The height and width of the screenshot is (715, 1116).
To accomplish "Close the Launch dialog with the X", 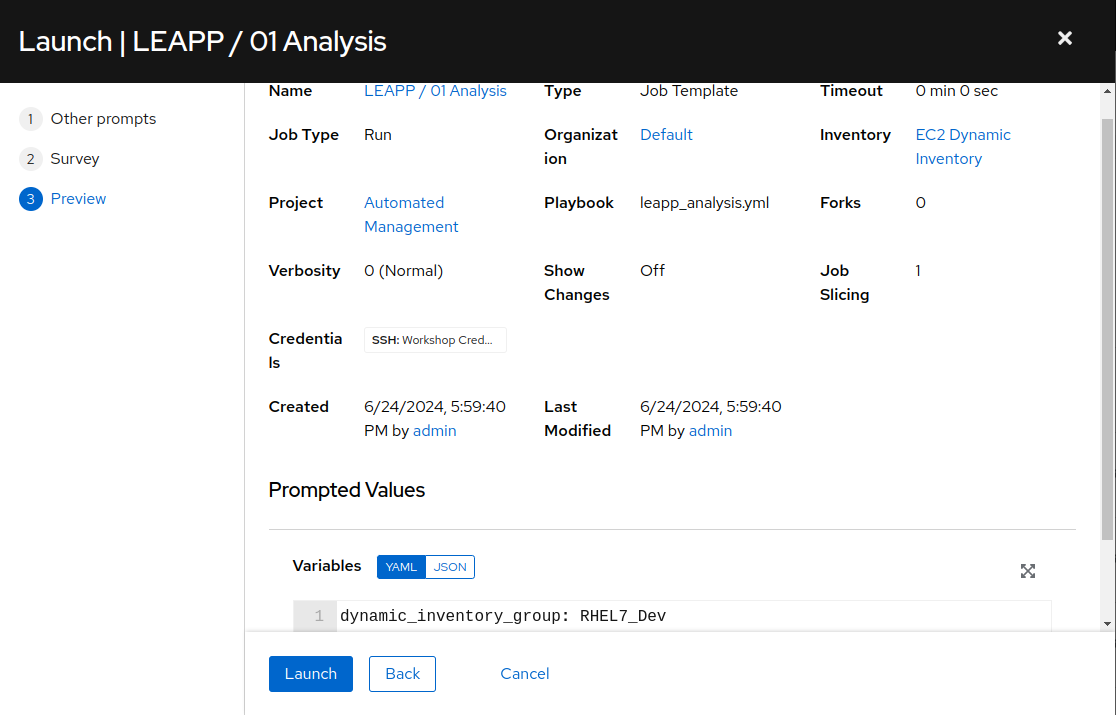I will pos(1064,38).
